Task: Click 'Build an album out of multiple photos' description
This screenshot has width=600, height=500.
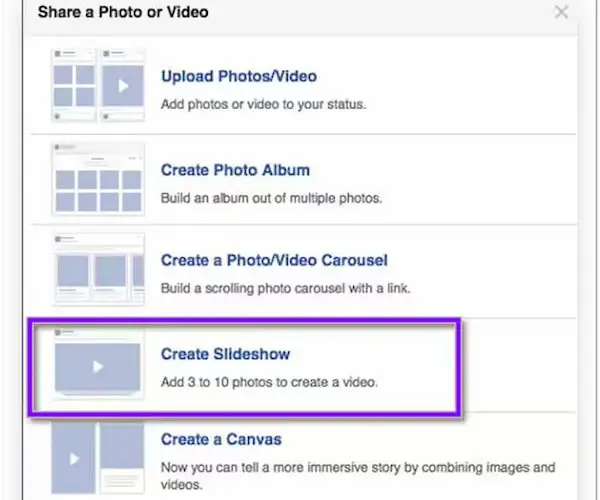Action: pos(271,198)
